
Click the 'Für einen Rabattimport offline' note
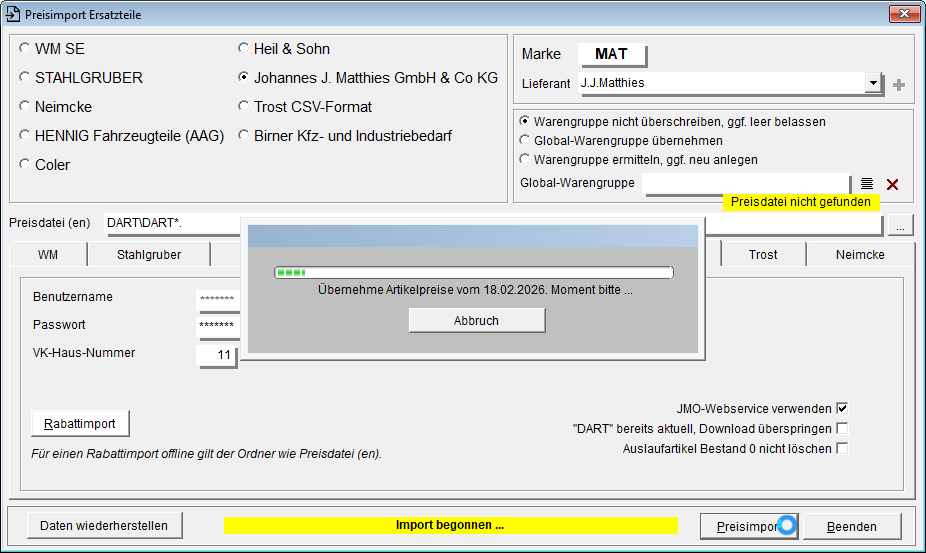pos(207,454)
